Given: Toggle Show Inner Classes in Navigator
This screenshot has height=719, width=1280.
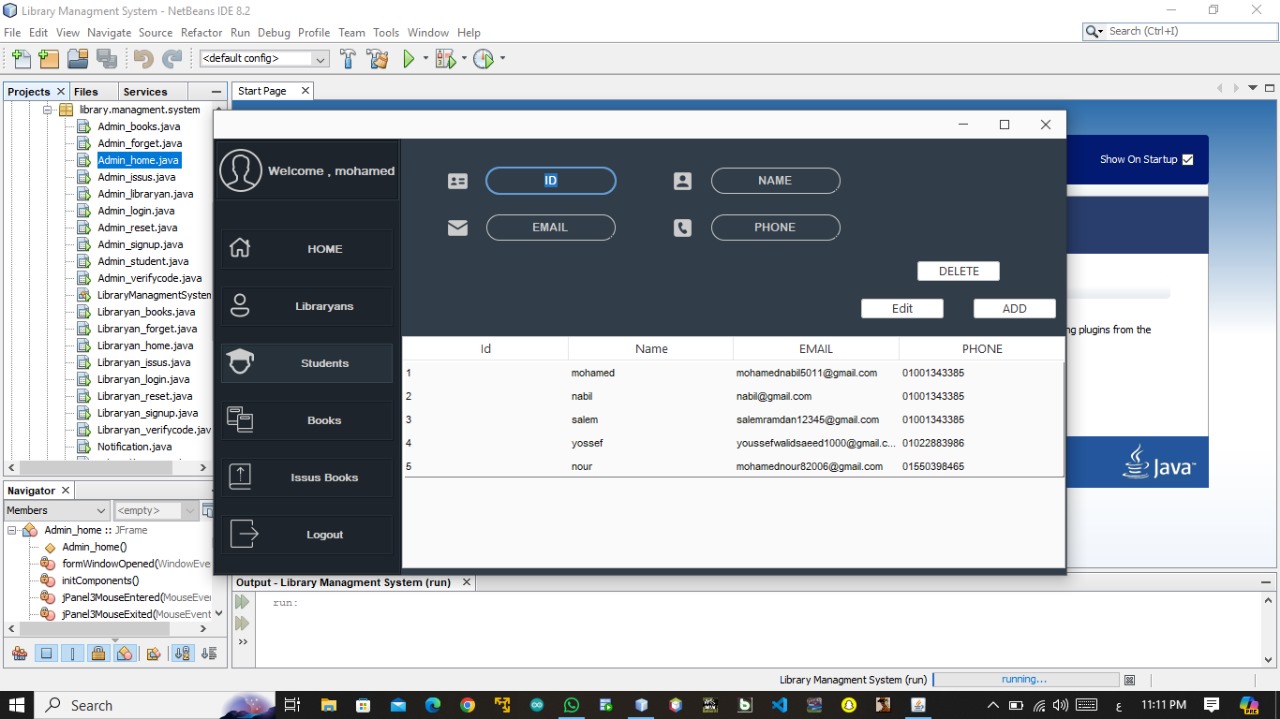Looking at the screenshot, I should [x=124, y=653].
